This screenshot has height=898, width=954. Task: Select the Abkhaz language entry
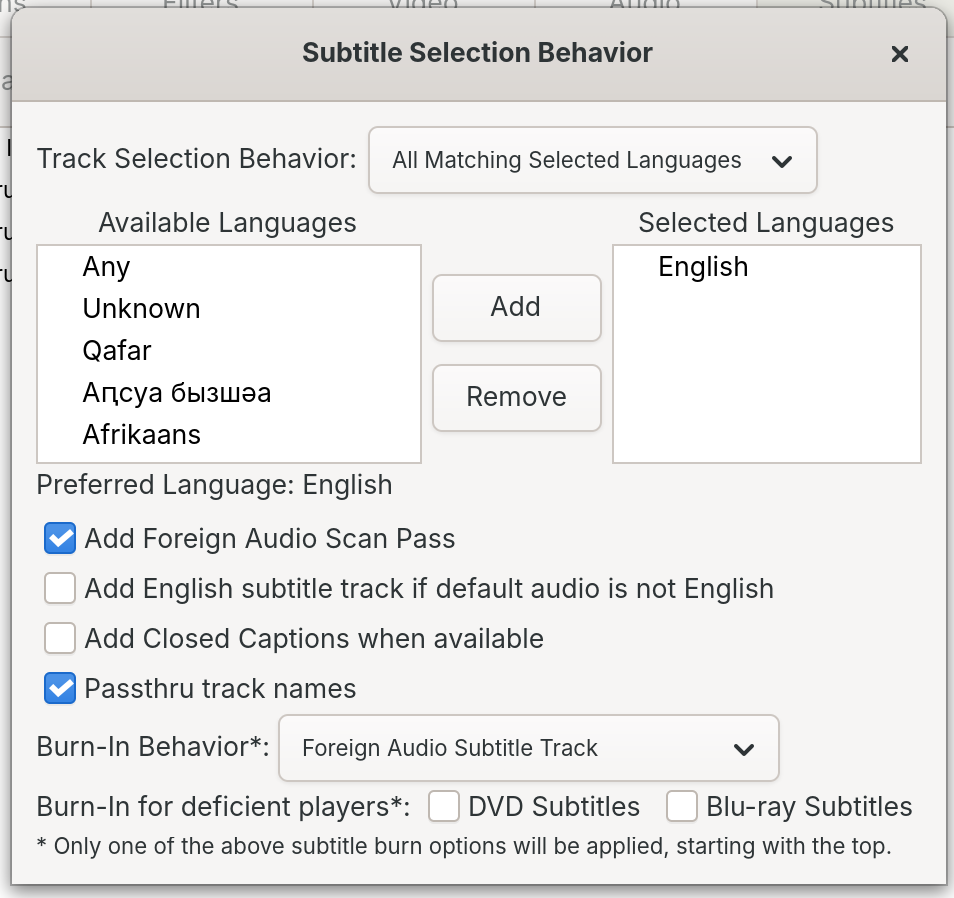click(x=176, y=392)
